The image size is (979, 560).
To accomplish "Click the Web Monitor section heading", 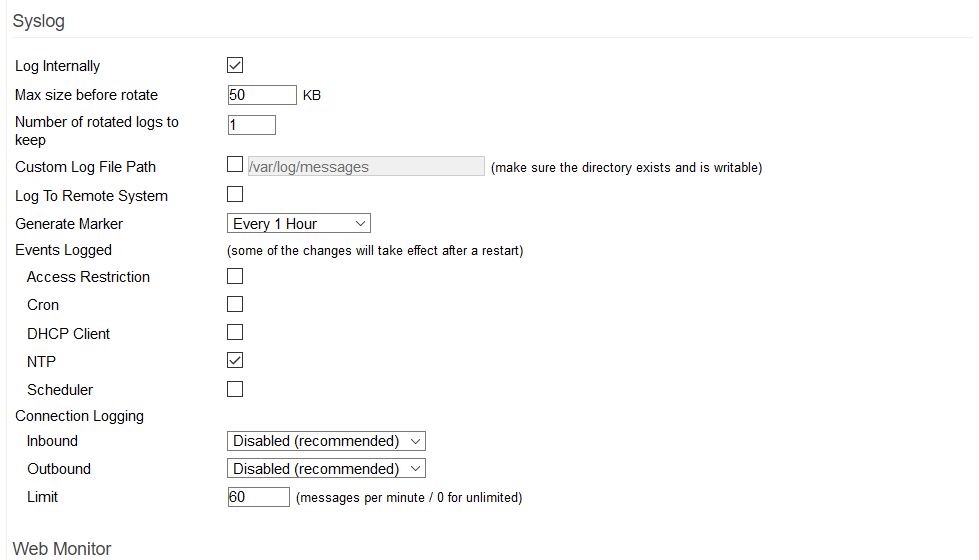I will (x=62, y=549).
